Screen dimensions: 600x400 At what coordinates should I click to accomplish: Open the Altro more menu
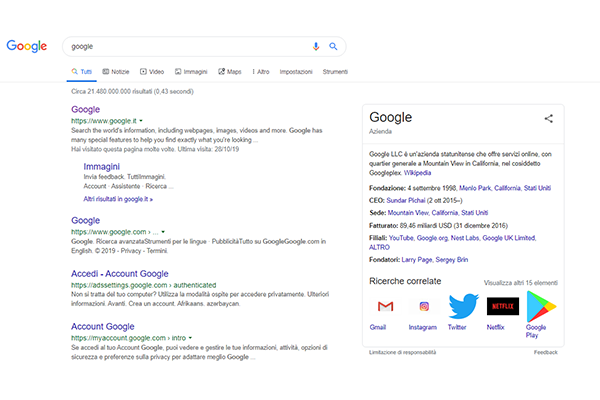pyautogui.click(x=261, y=72)
